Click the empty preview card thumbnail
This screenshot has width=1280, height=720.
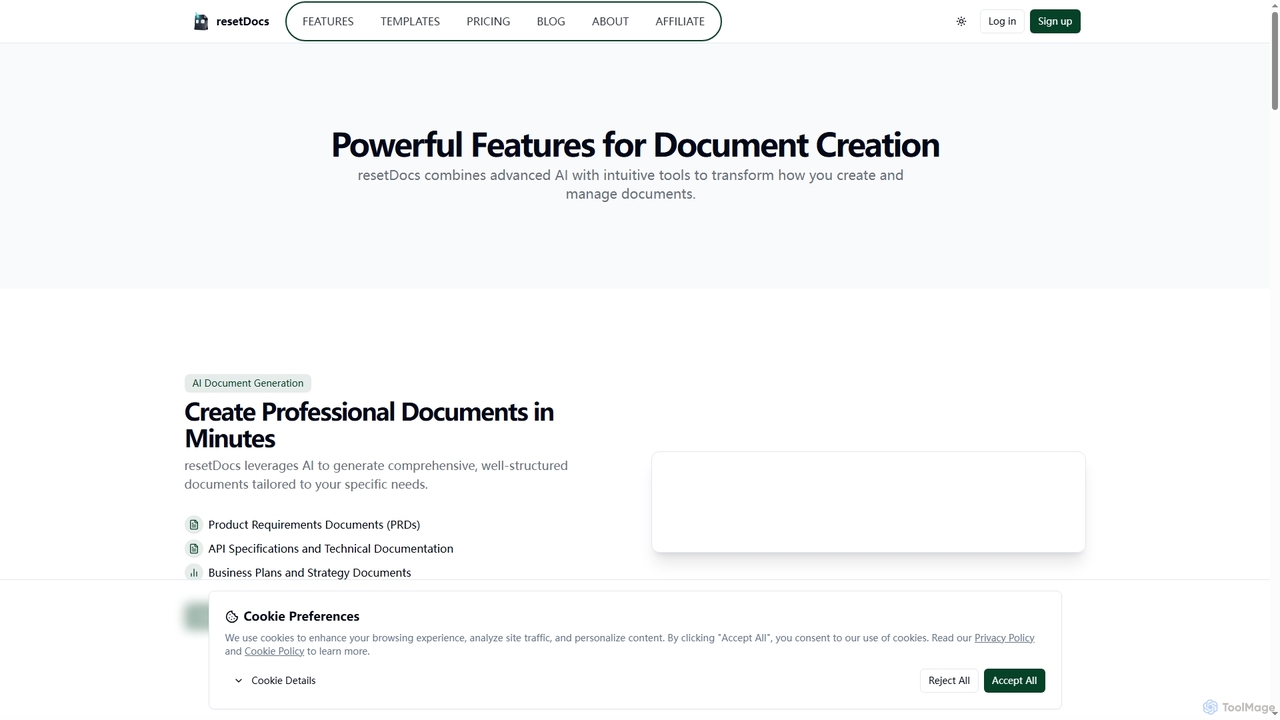coord(868,502)
